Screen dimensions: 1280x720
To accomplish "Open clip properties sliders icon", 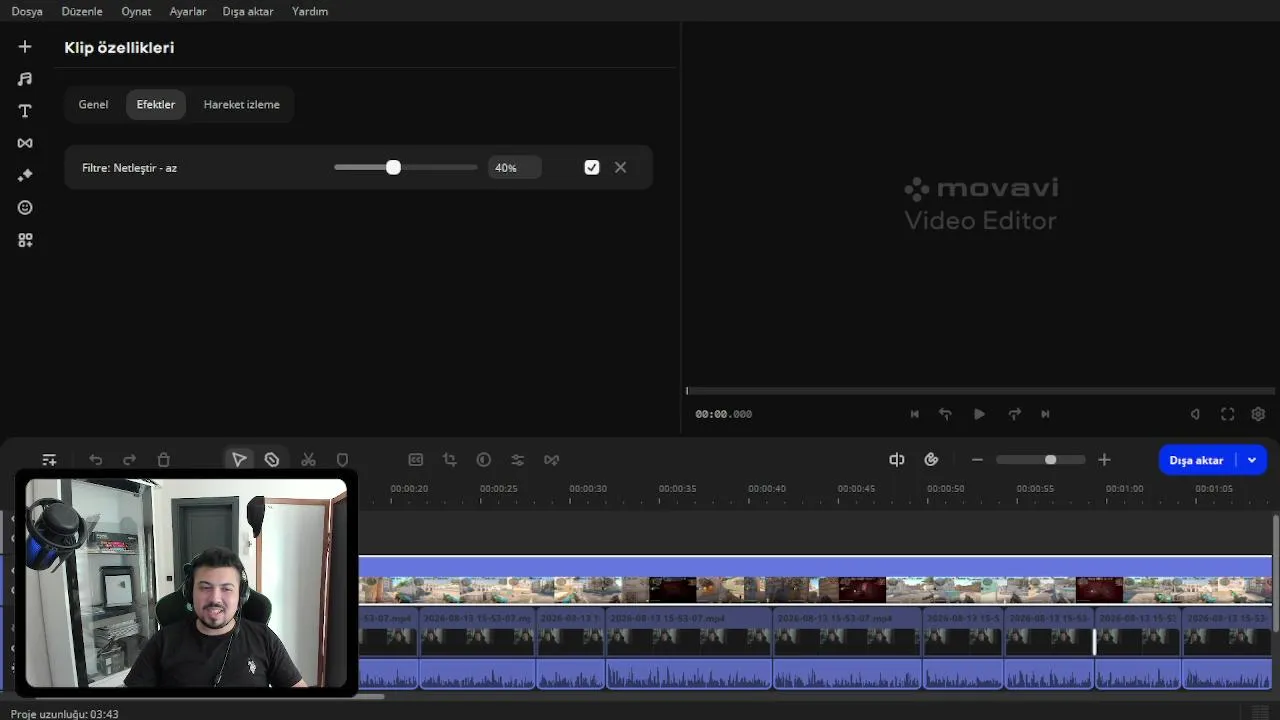I will (x=518, y=460).
